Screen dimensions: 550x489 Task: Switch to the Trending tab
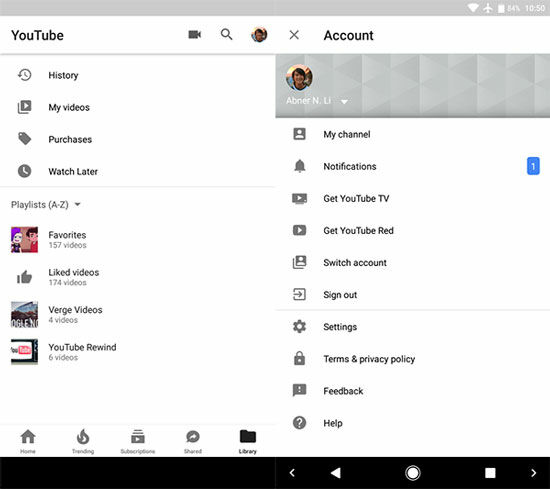(x=83, y=441)
